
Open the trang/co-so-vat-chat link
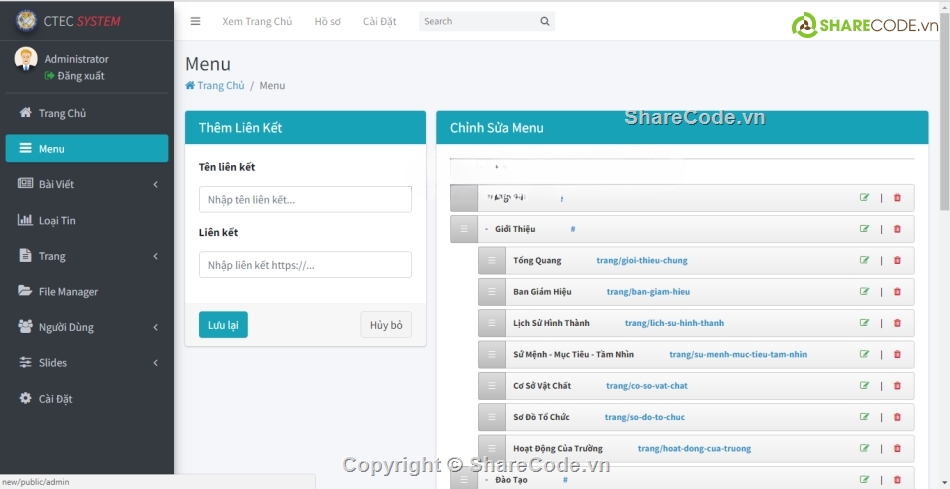tap(647, 386)
